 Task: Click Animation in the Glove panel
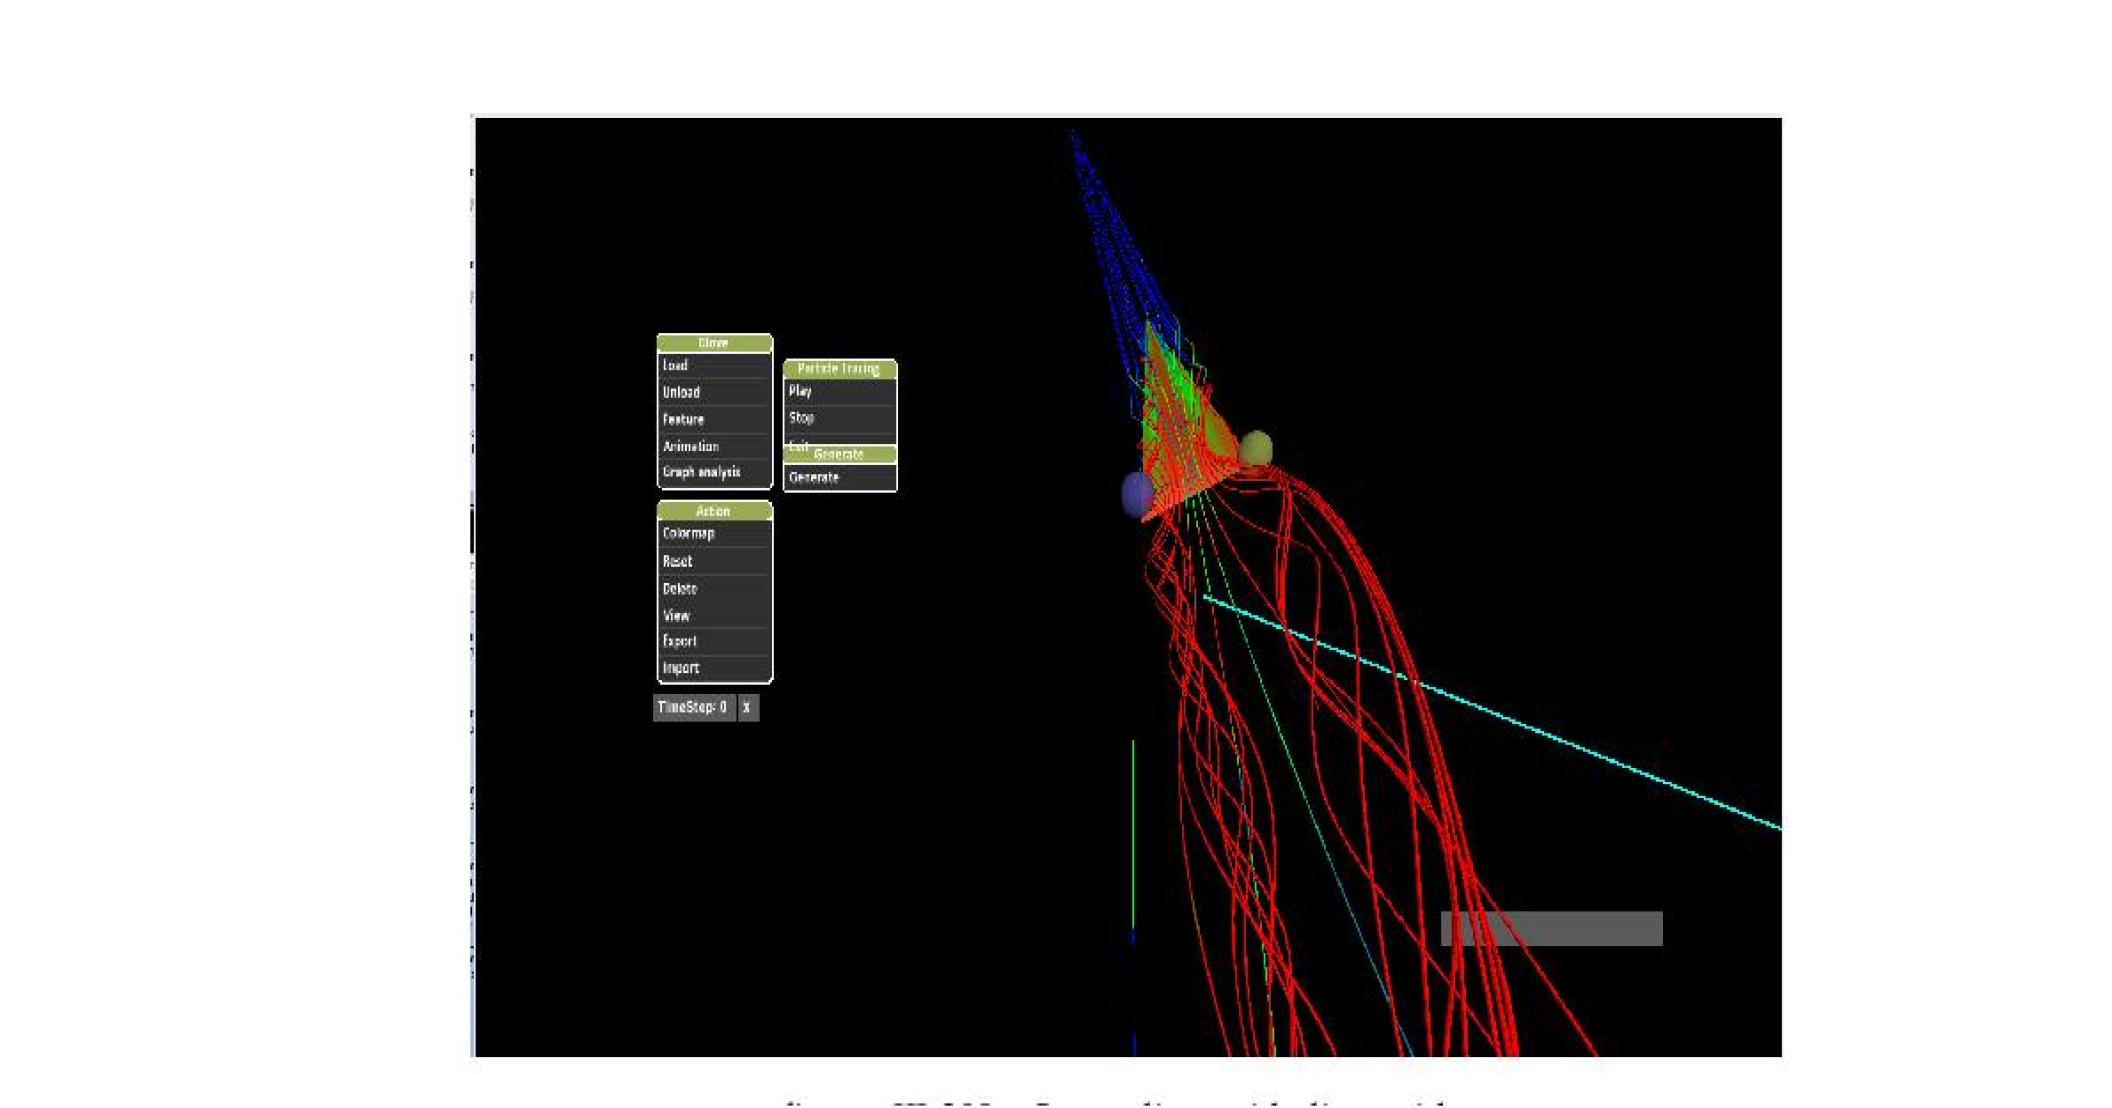(690, 444)
